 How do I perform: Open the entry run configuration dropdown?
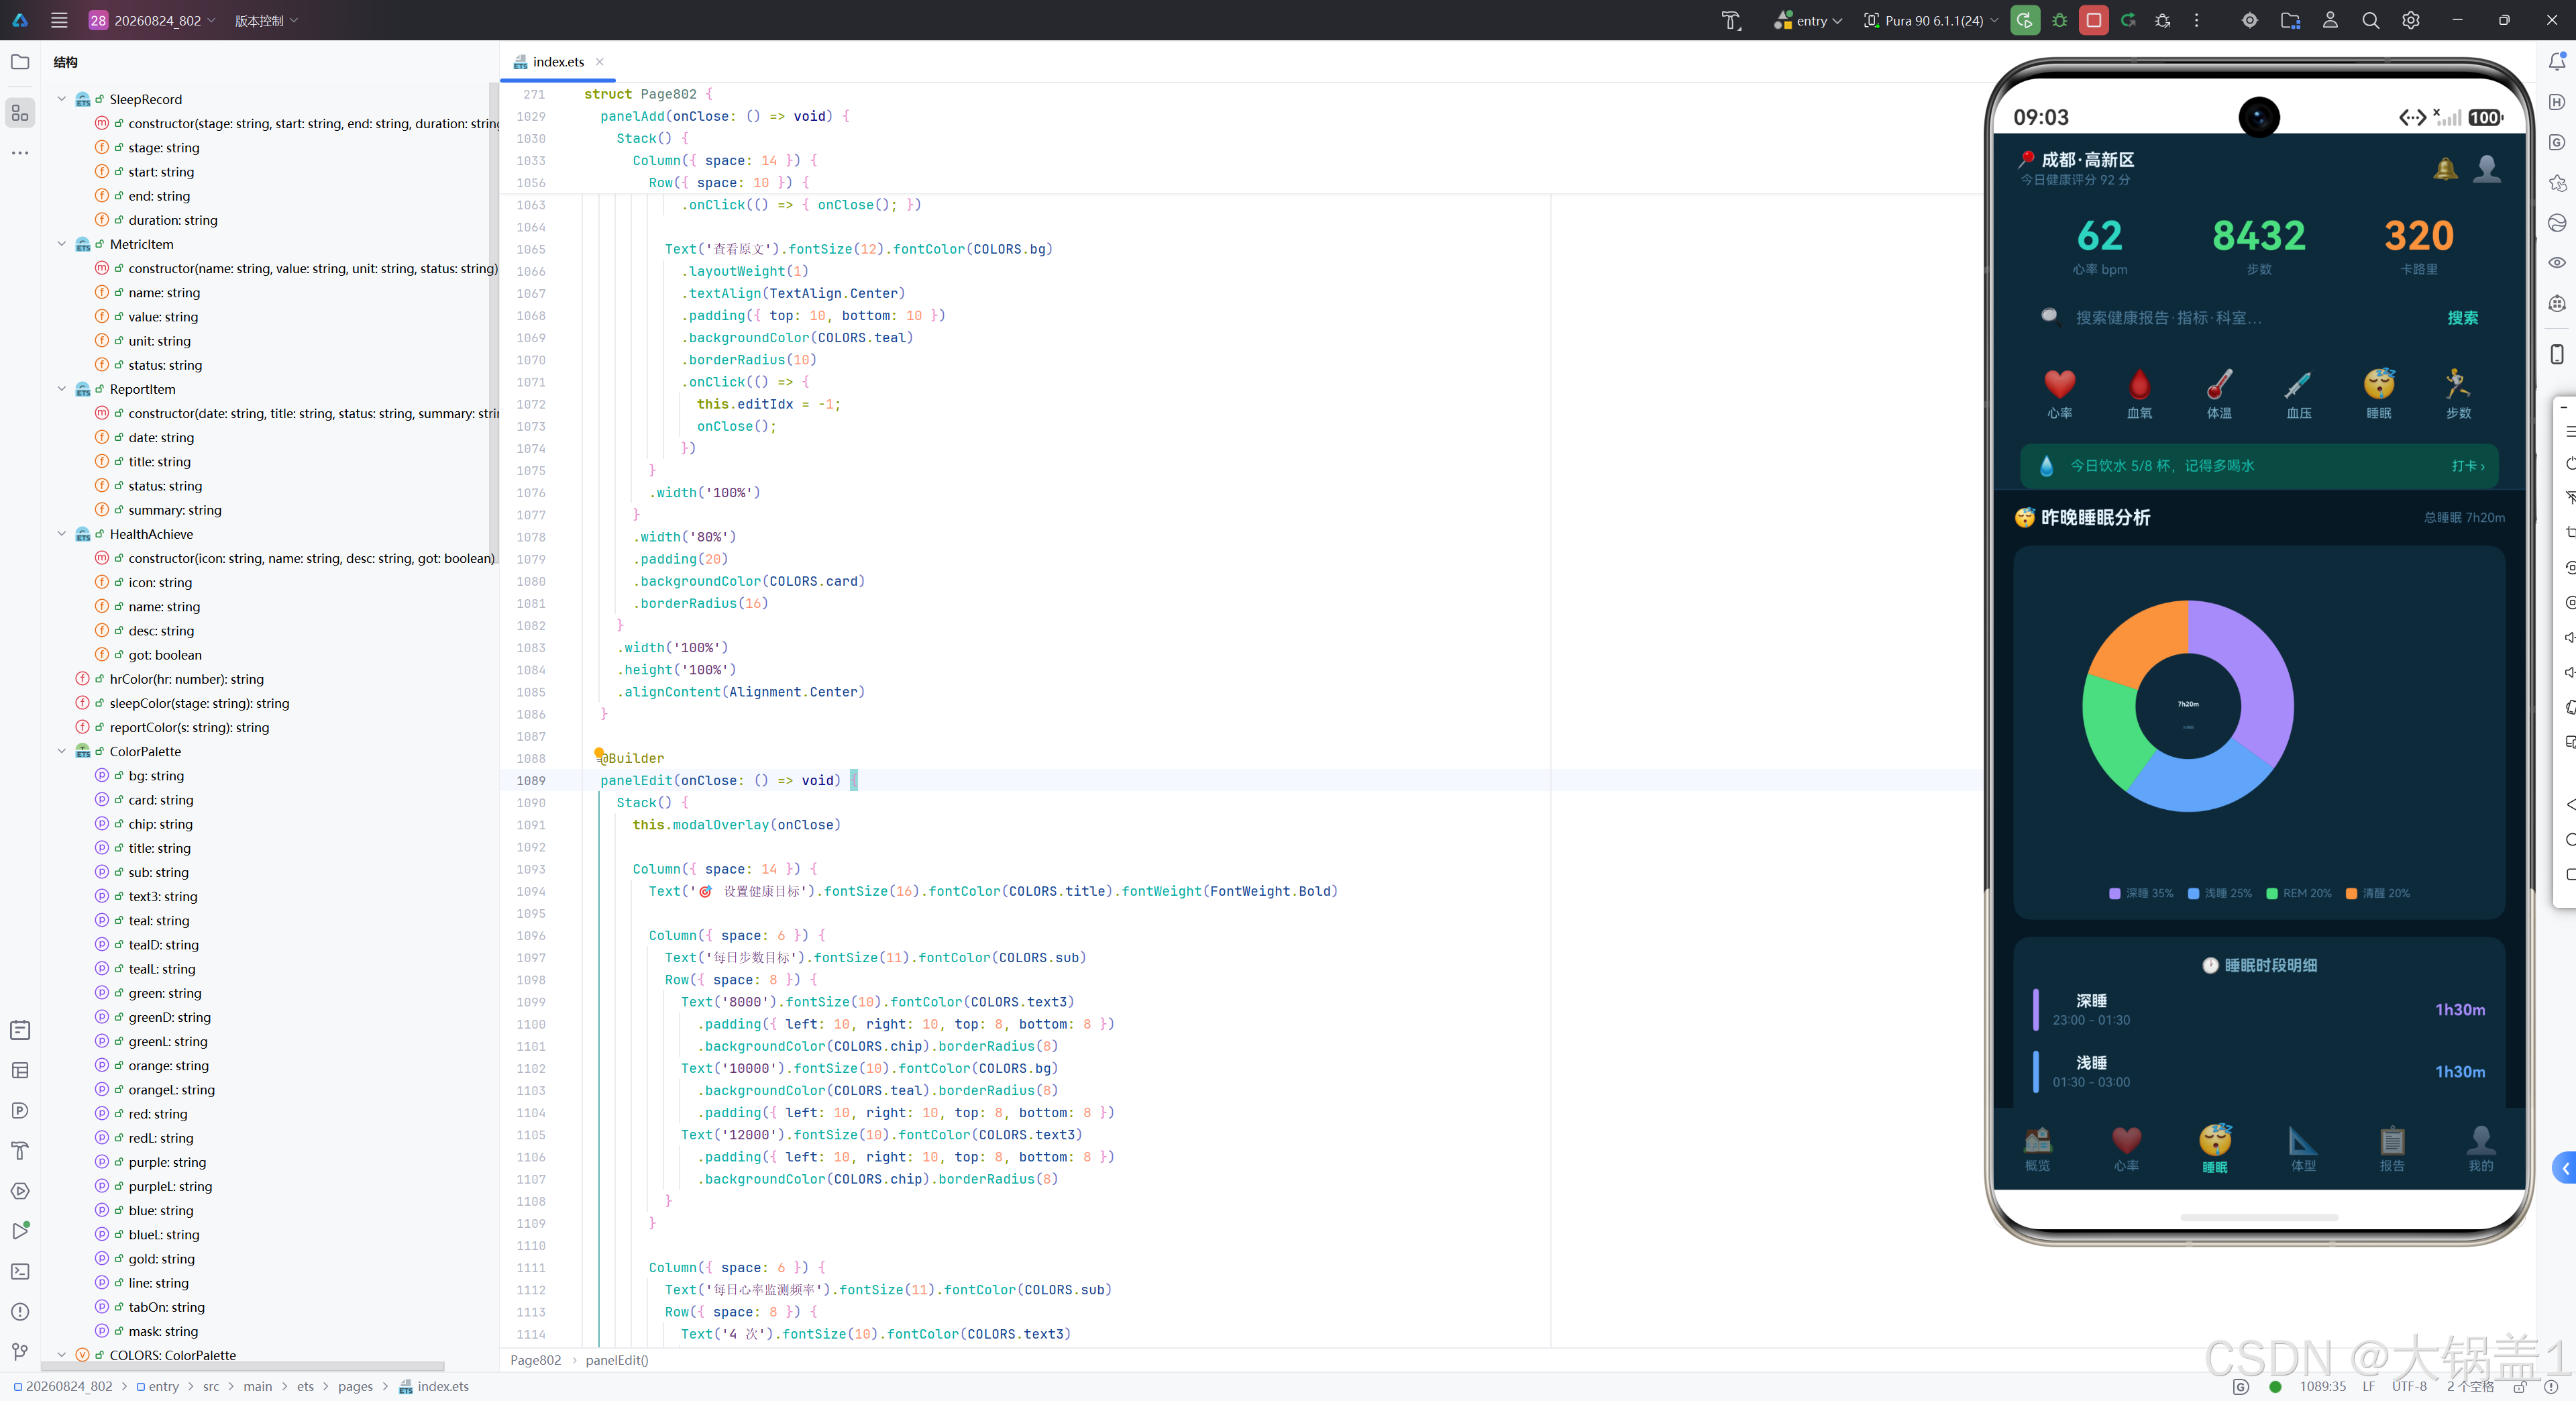[1808, 20]
